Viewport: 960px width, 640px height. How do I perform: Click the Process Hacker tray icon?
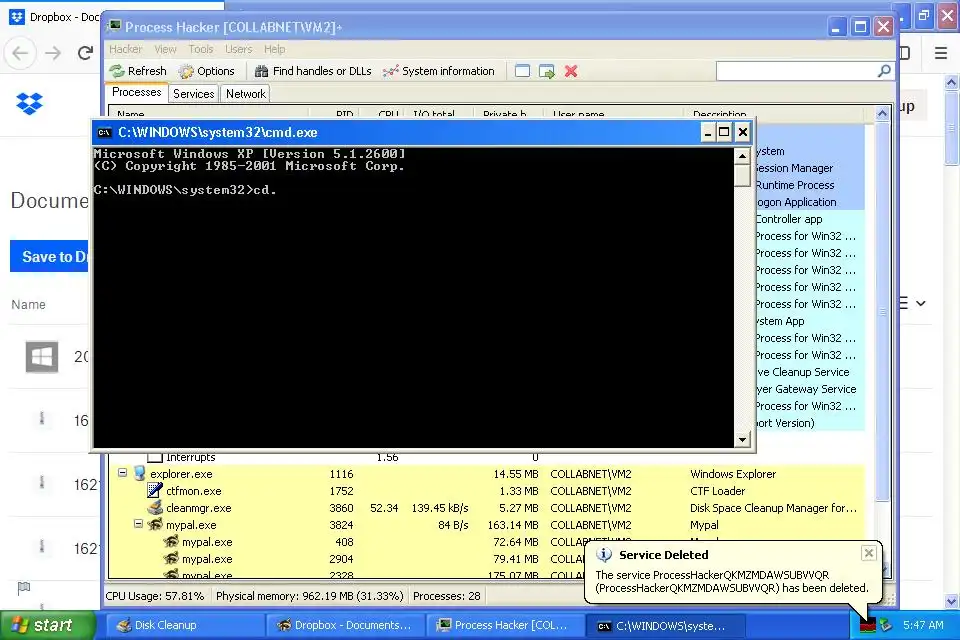point(868,625)
